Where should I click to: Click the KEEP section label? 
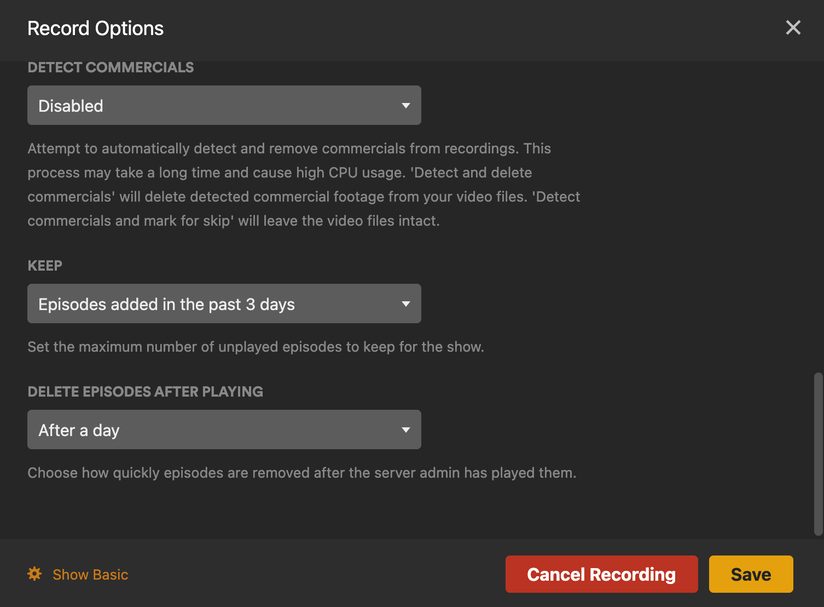[45, 266]
